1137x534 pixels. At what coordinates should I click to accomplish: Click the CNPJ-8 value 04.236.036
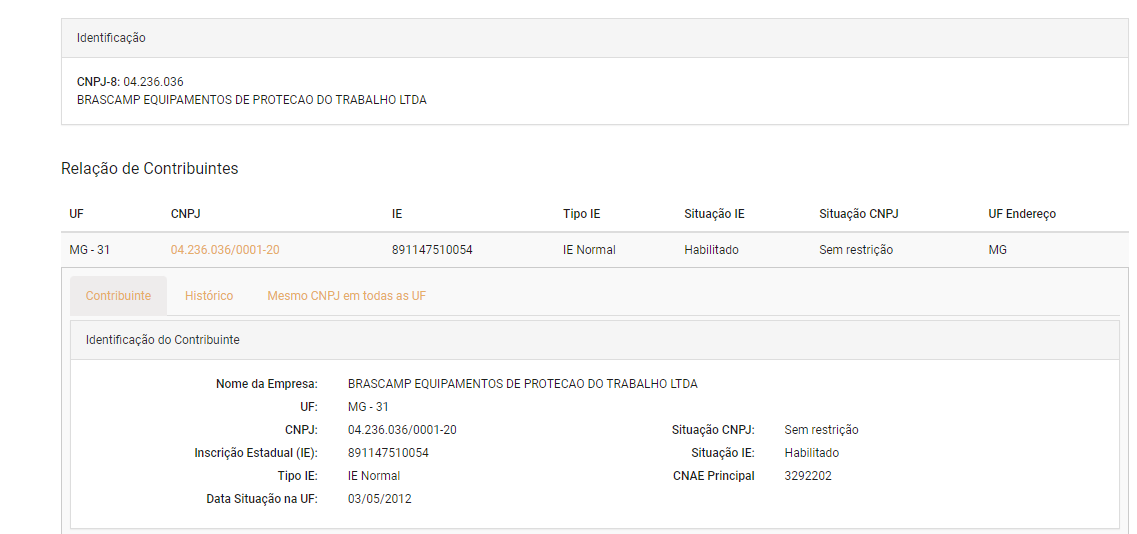point(153,82)
